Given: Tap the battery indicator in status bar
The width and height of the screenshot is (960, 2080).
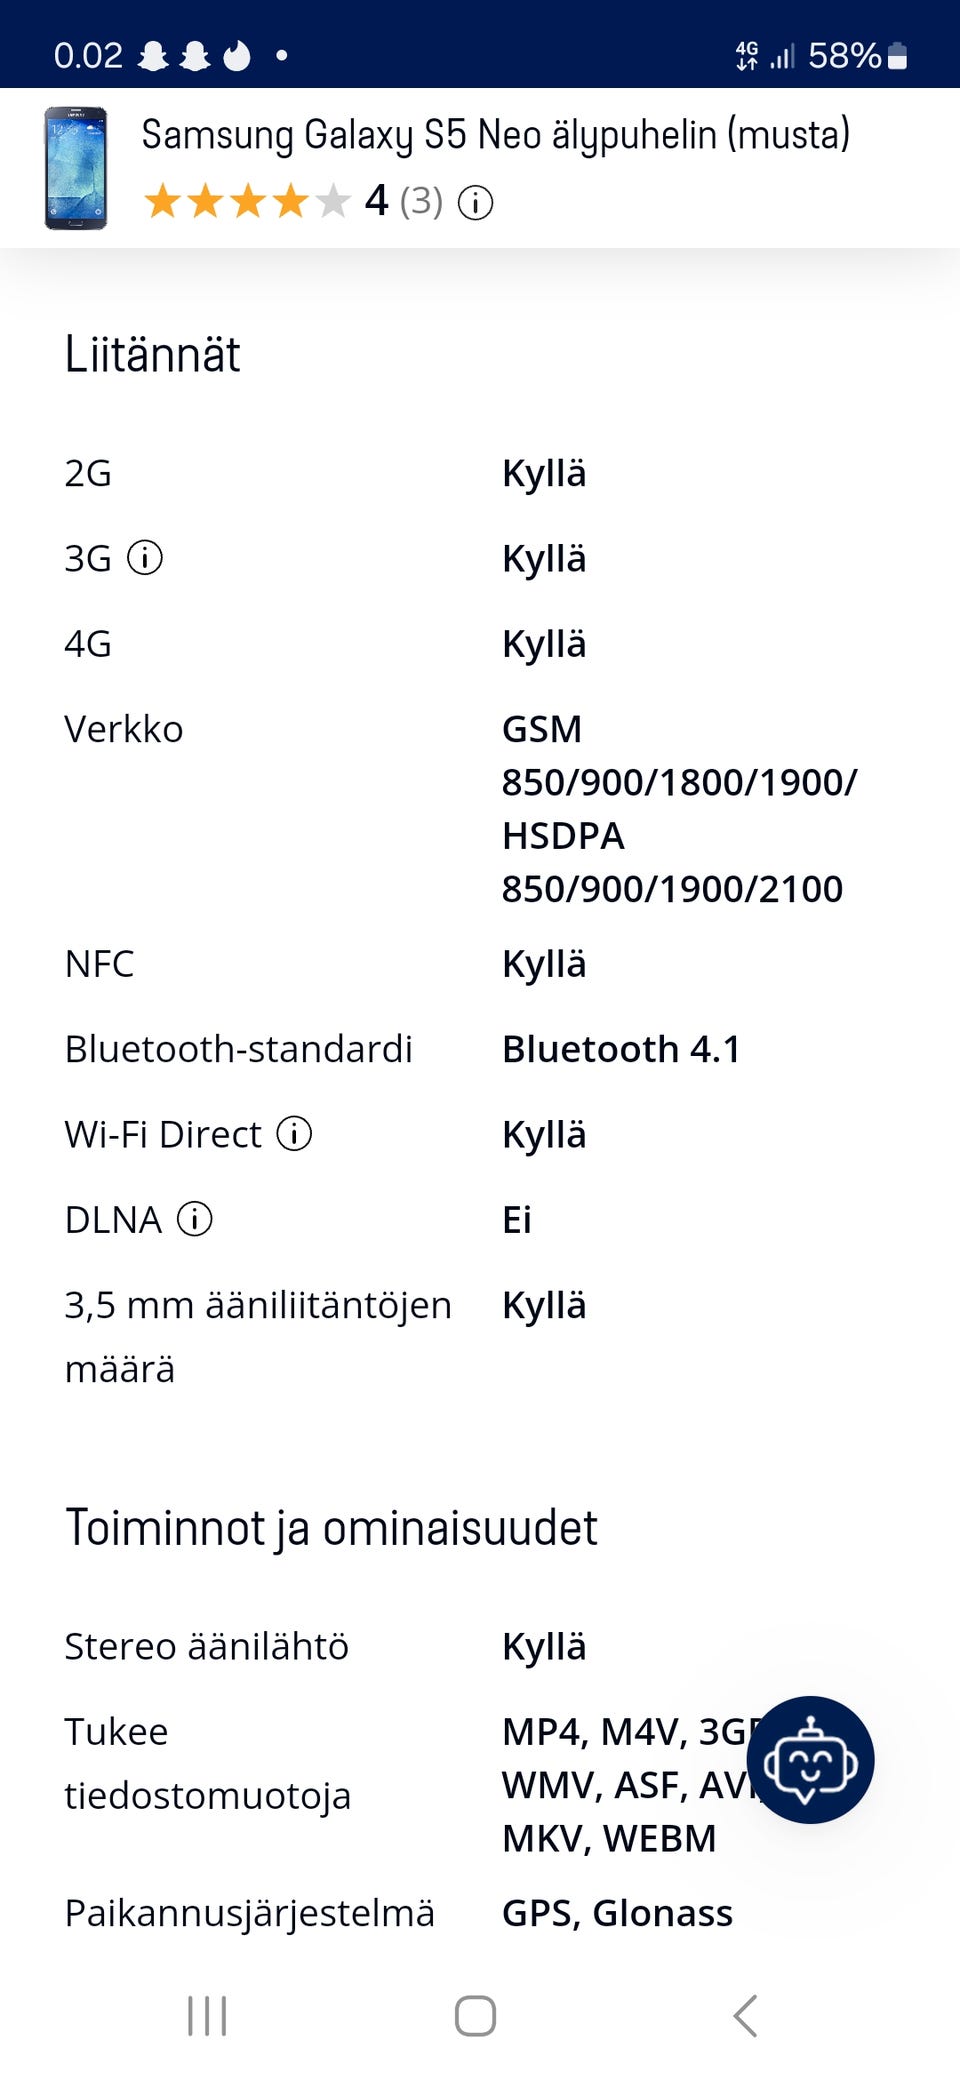Looking at the screenshot, I should [x=897, y=56].
